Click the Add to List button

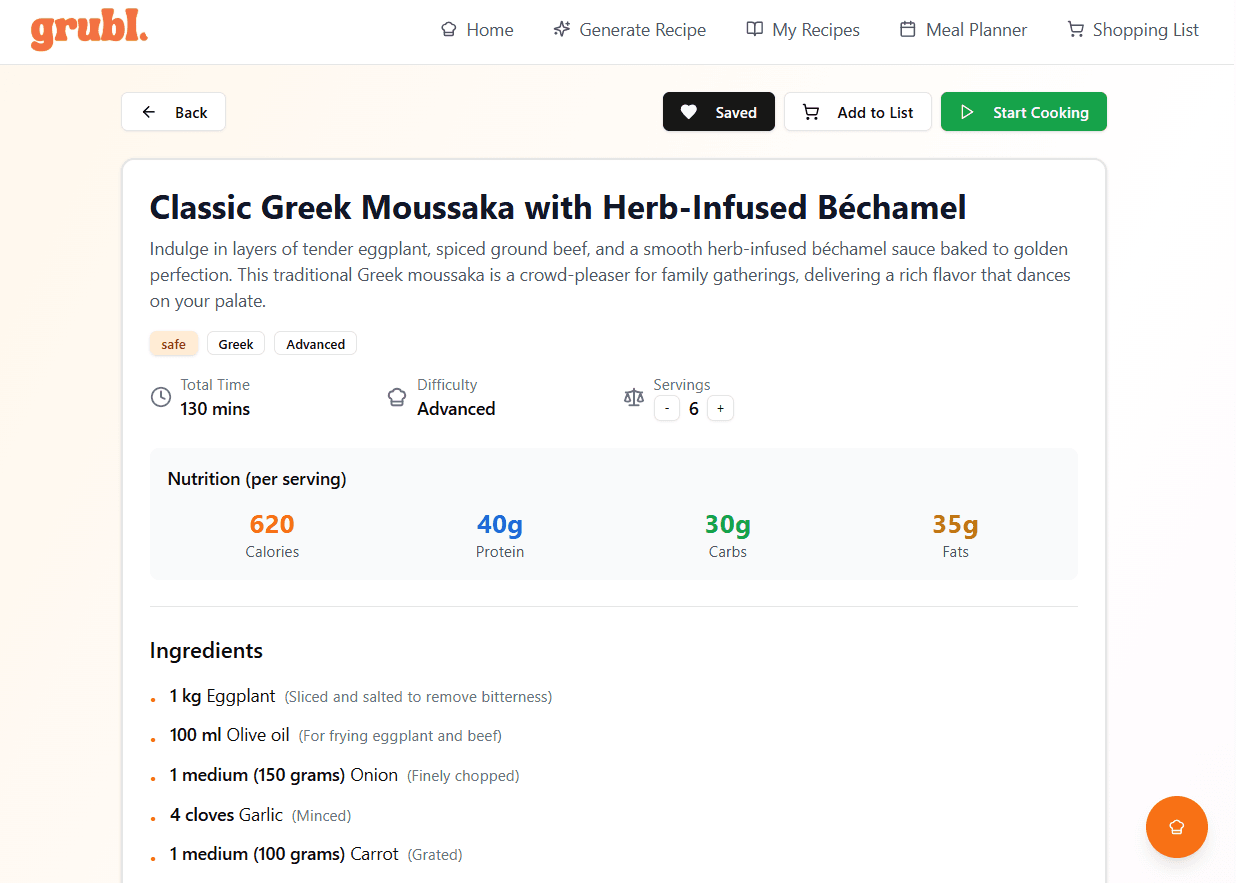click(x=857, y=112)
